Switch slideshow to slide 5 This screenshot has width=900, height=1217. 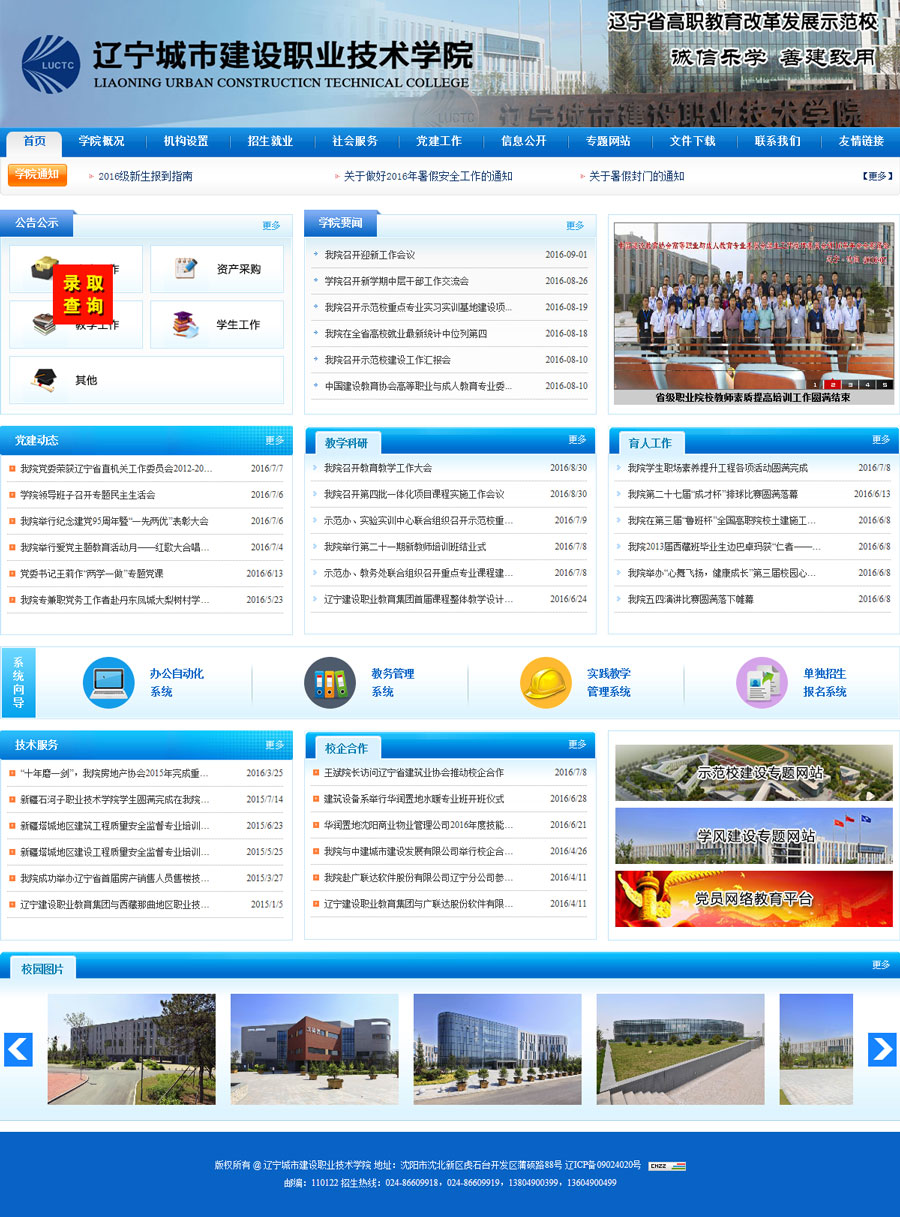coord(886,384)
